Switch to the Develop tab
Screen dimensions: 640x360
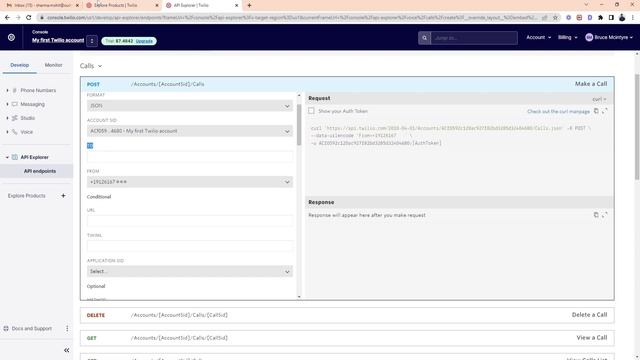pos(20,65)
